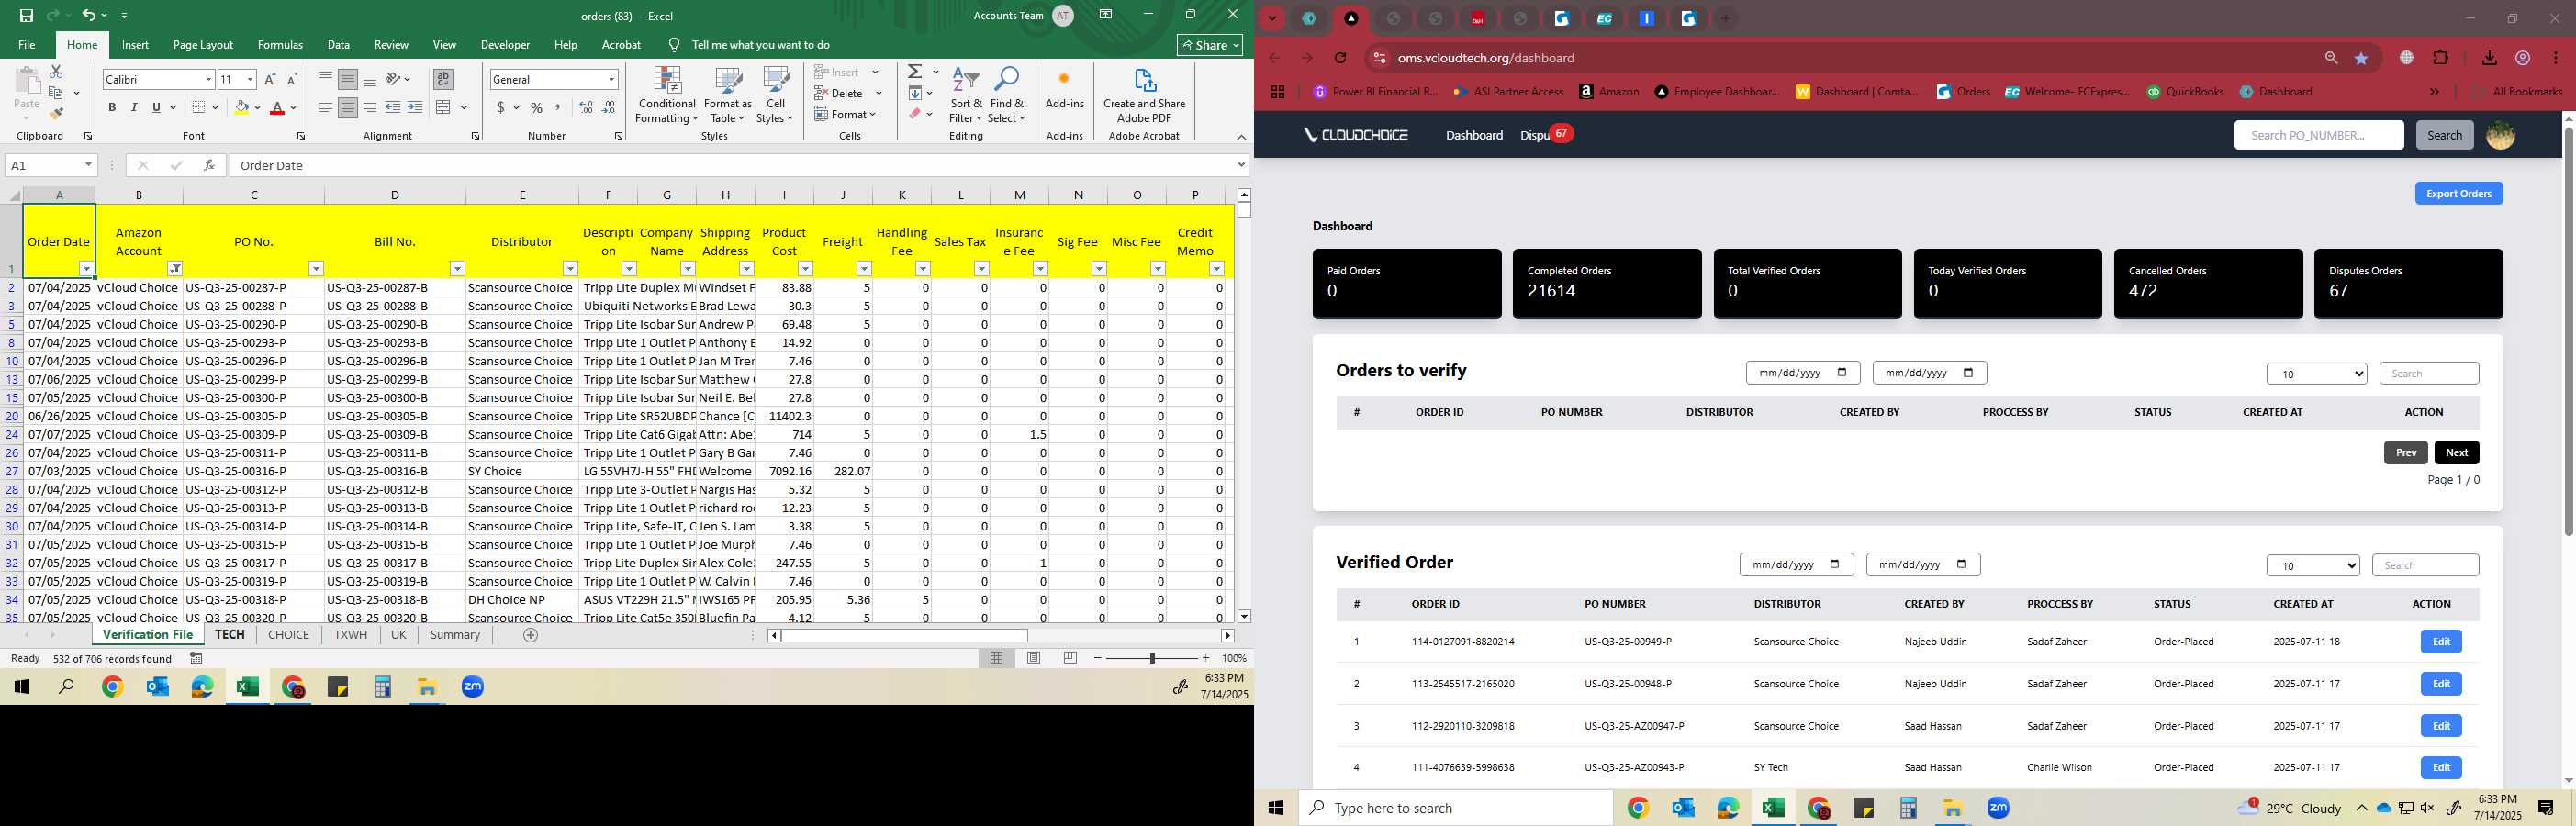Viewport: 2576px width, 826px height.
Task: Open the Order Date column filter dropdown
Action: click(x=87, y=269)
